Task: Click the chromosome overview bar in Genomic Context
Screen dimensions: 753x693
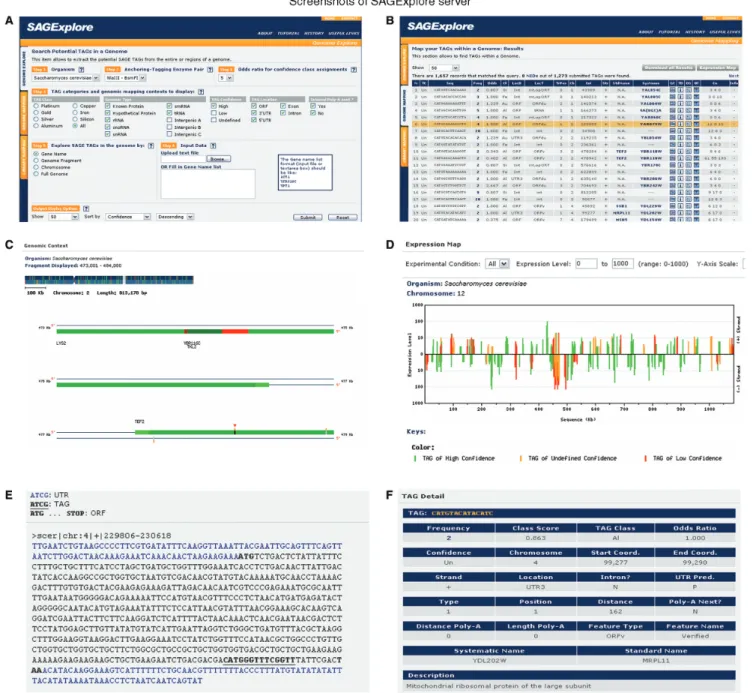Action: click(x=109, y=280)
